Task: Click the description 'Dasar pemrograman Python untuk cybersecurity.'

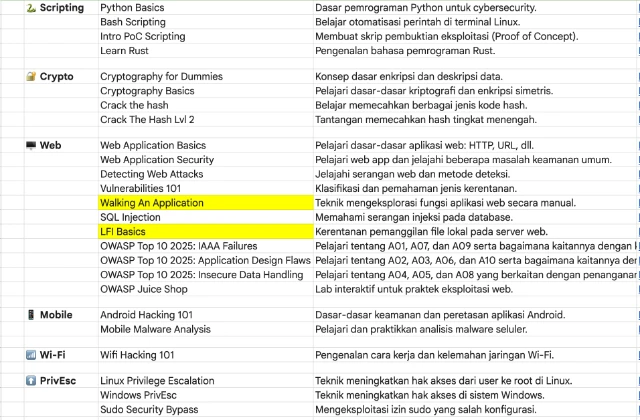Action: pos(426,8)
